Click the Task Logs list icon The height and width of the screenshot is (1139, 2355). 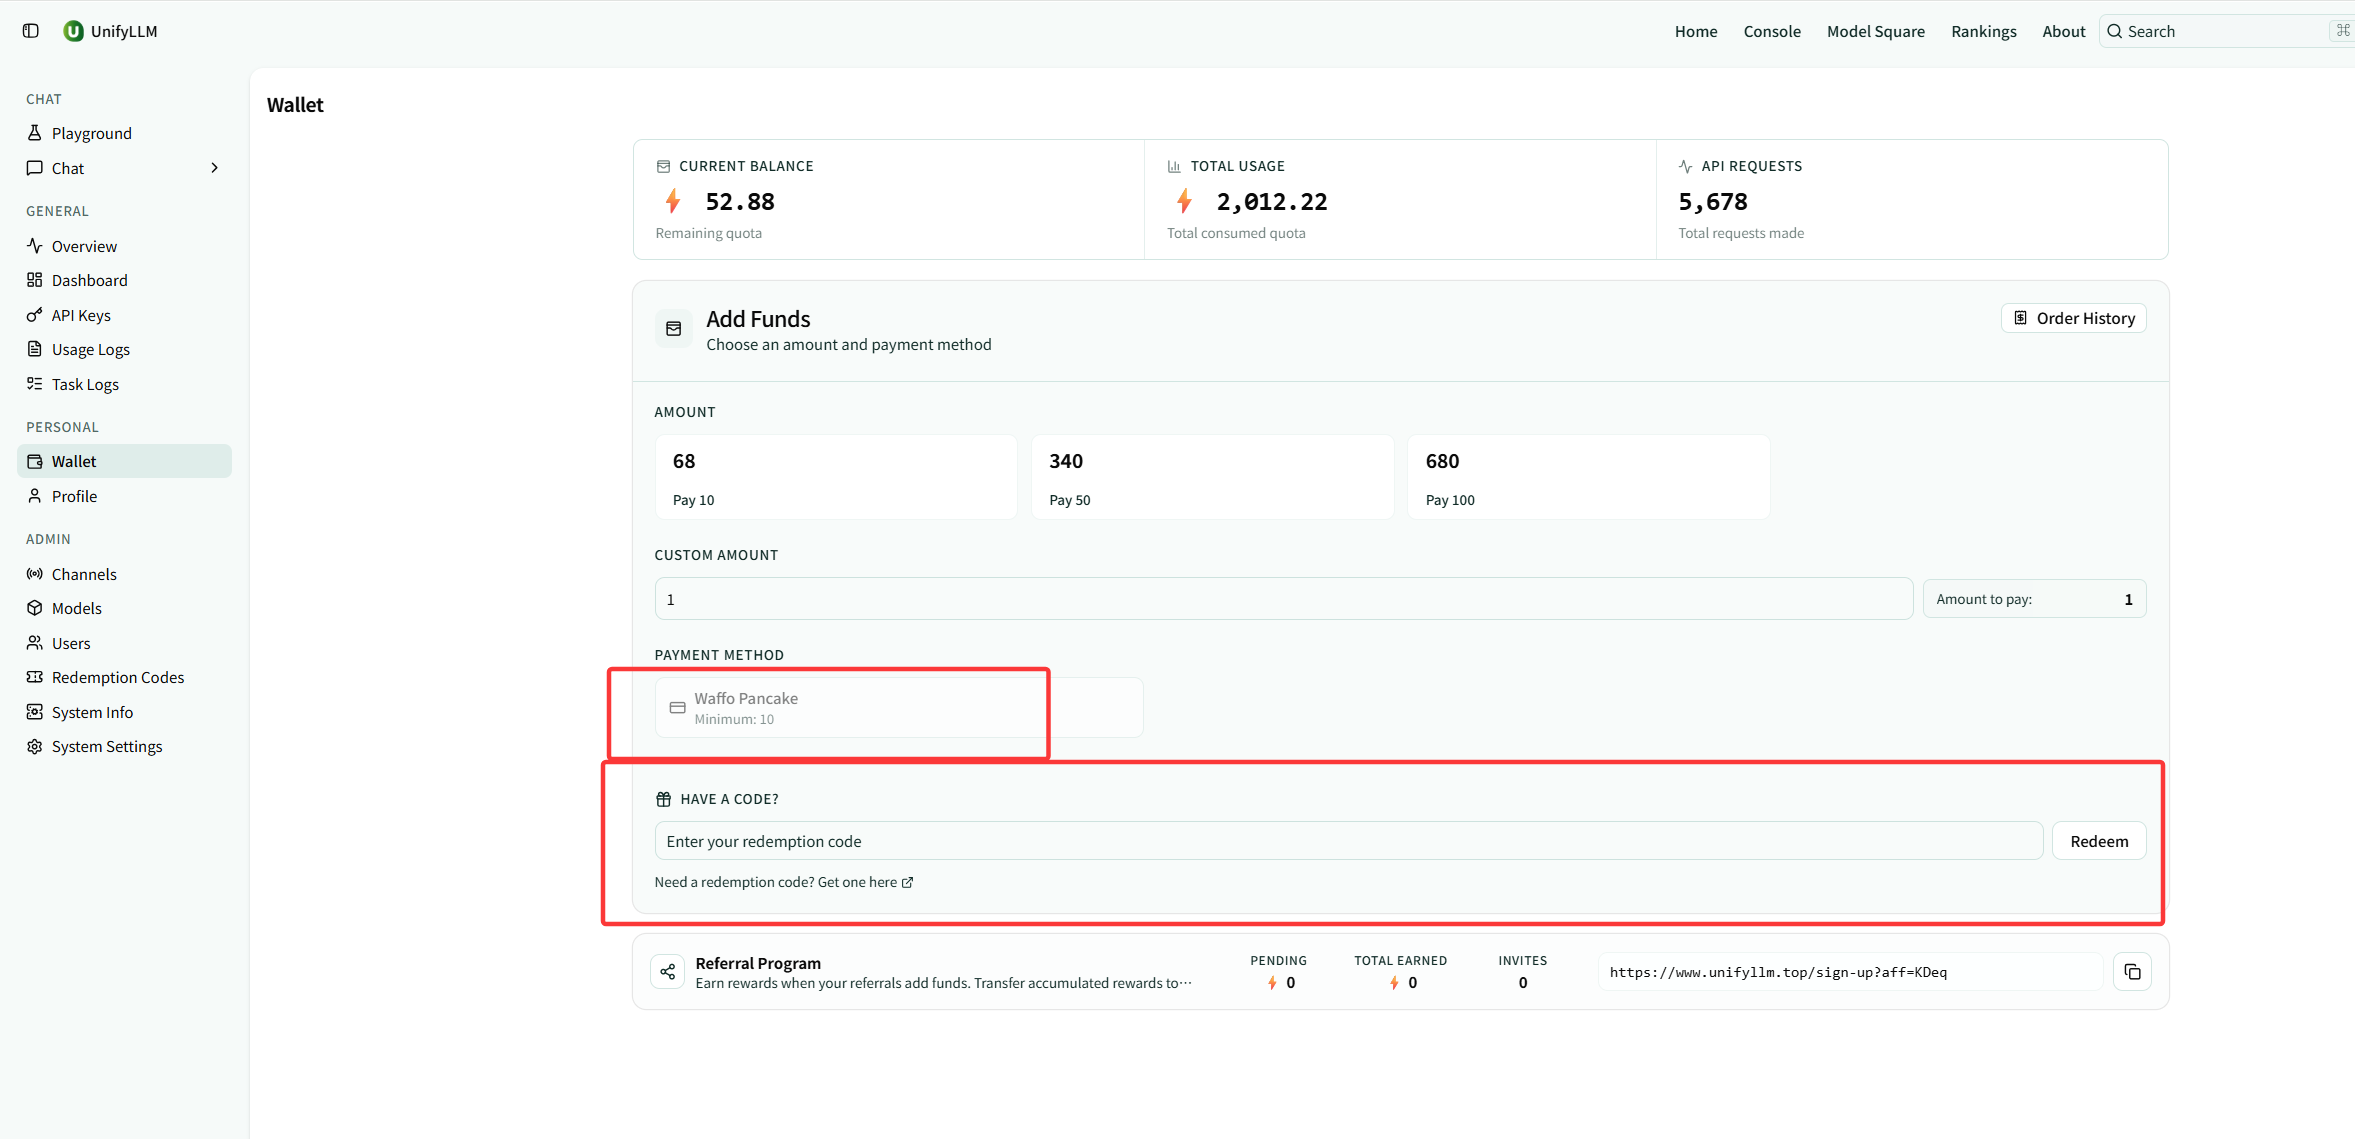tap(35, 384)
